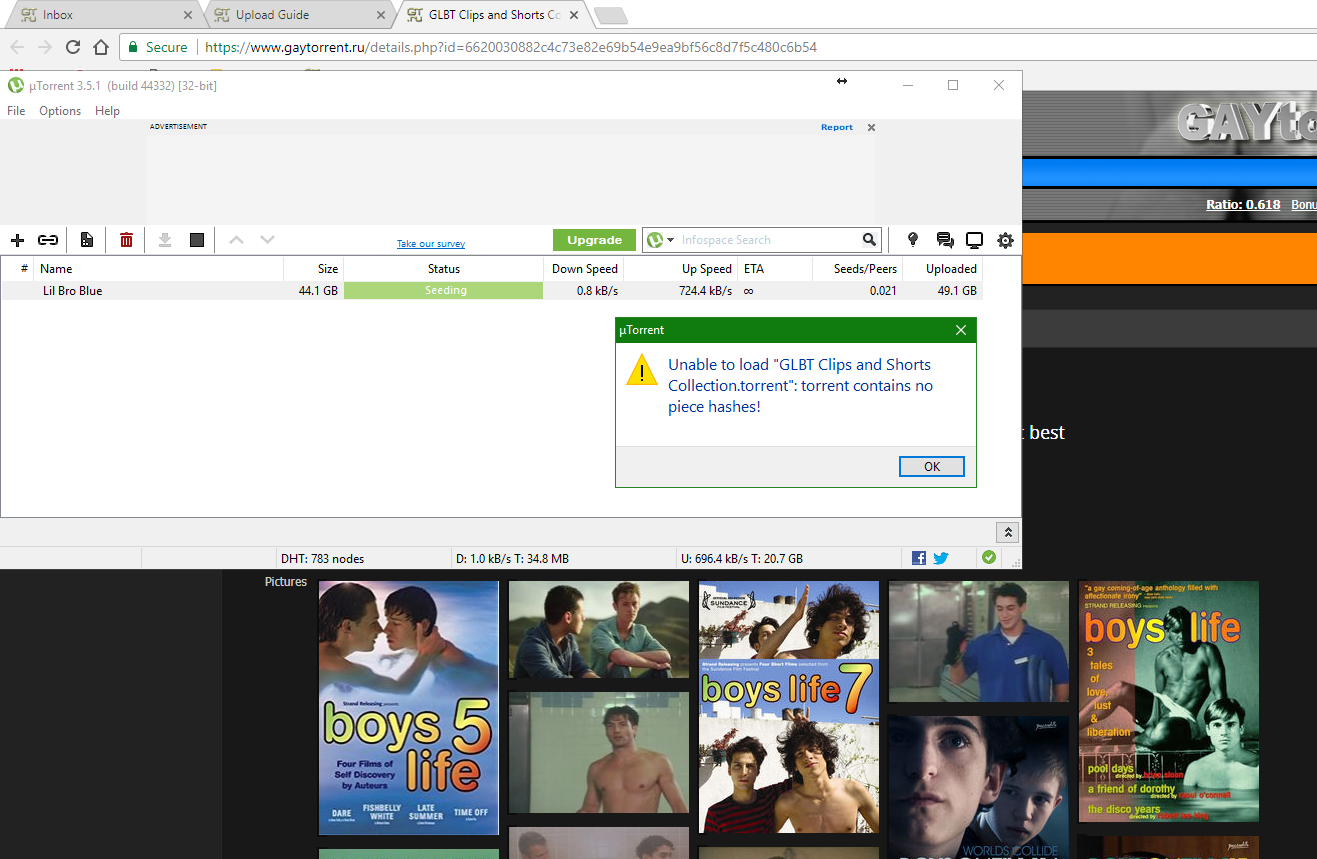Add torrent from URL using the link icon
Image resolution: width=1317 pixels, height=859 pixels.
point(47,240)
